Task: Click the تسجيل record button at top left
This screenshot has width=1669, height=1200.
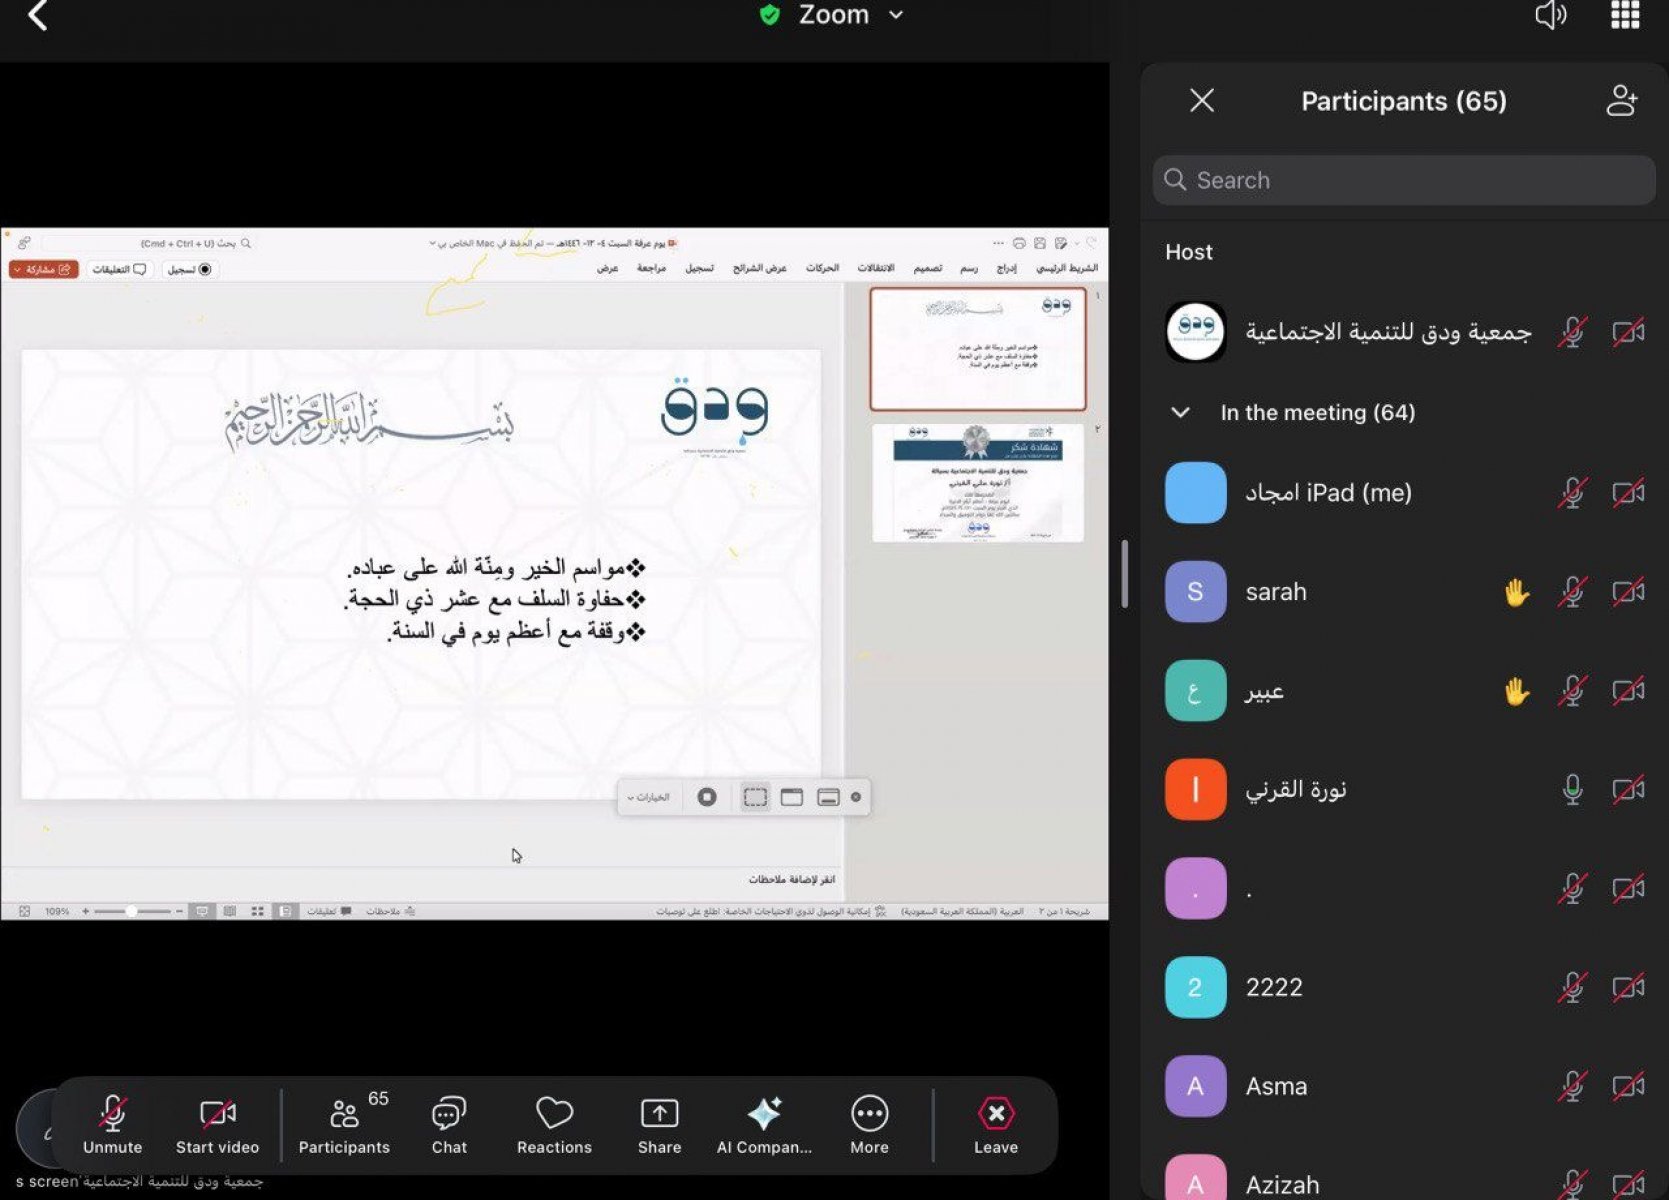Action: pos(189,270)
